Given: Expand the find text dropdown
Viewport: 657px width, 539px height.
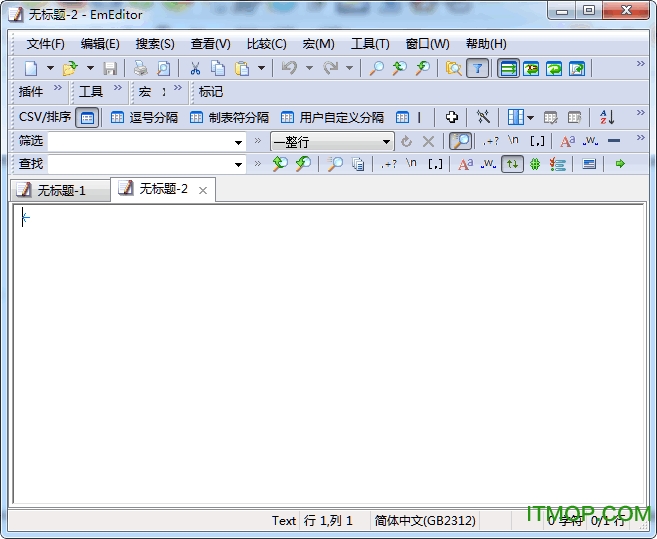Looking at the screenshot, I should click(238, 164).
